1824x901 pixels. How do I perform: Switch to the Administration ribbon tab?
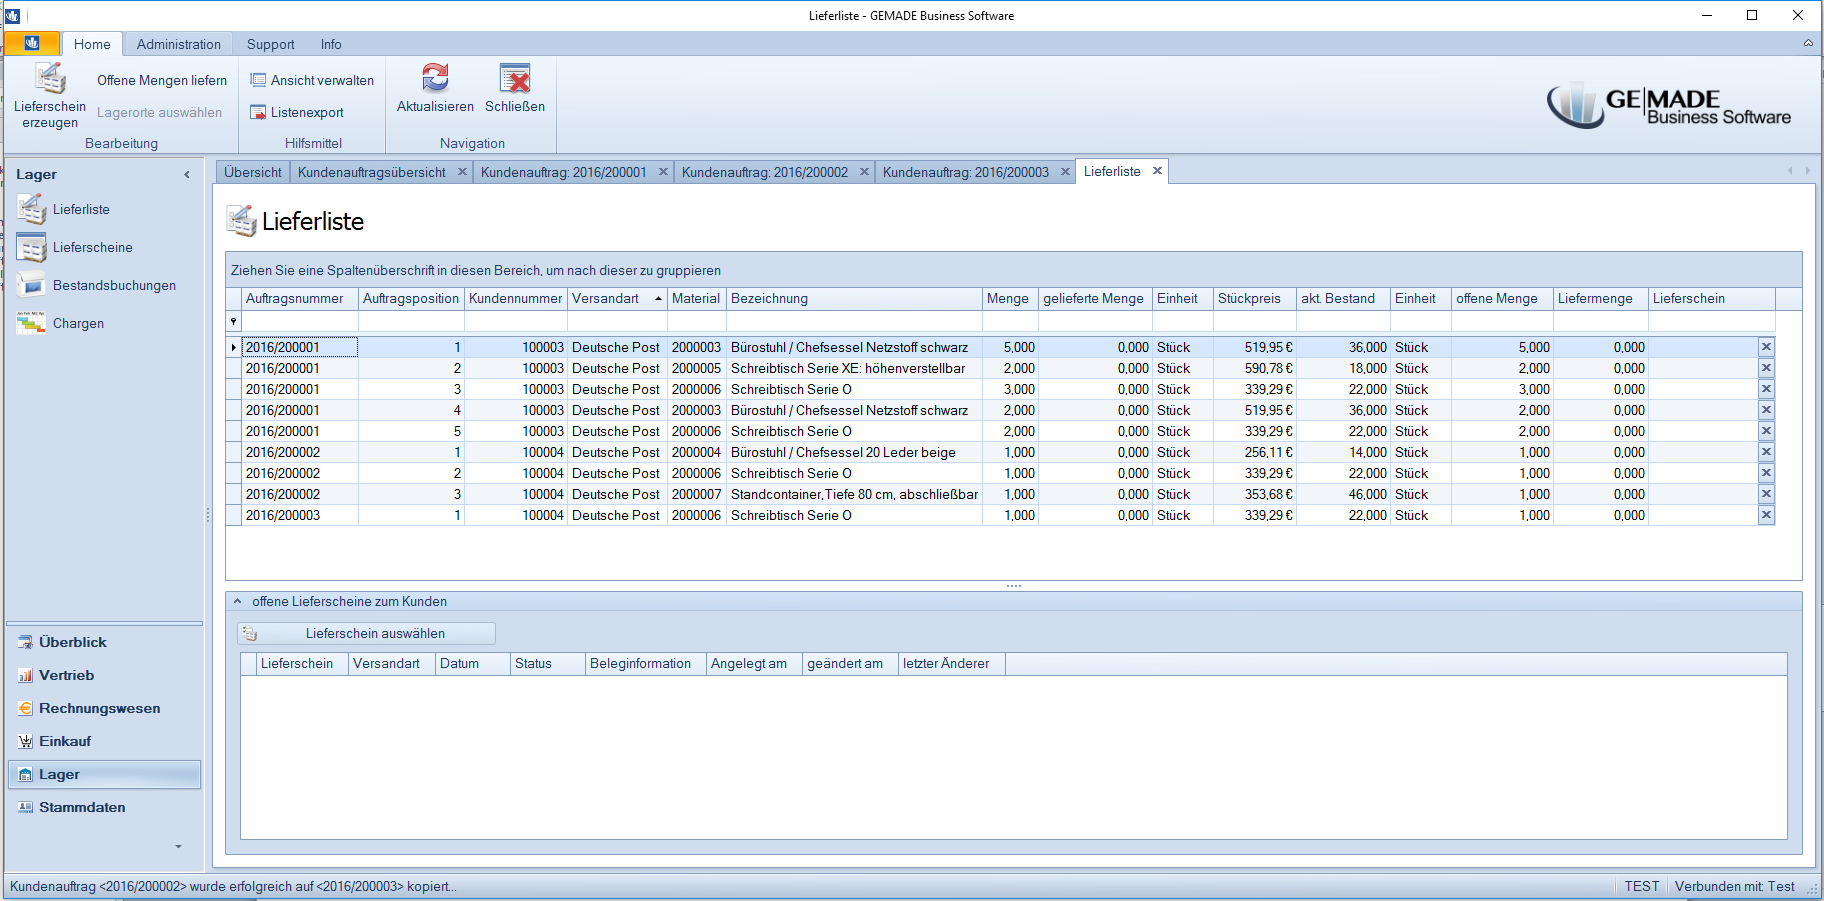click(178, 44)
